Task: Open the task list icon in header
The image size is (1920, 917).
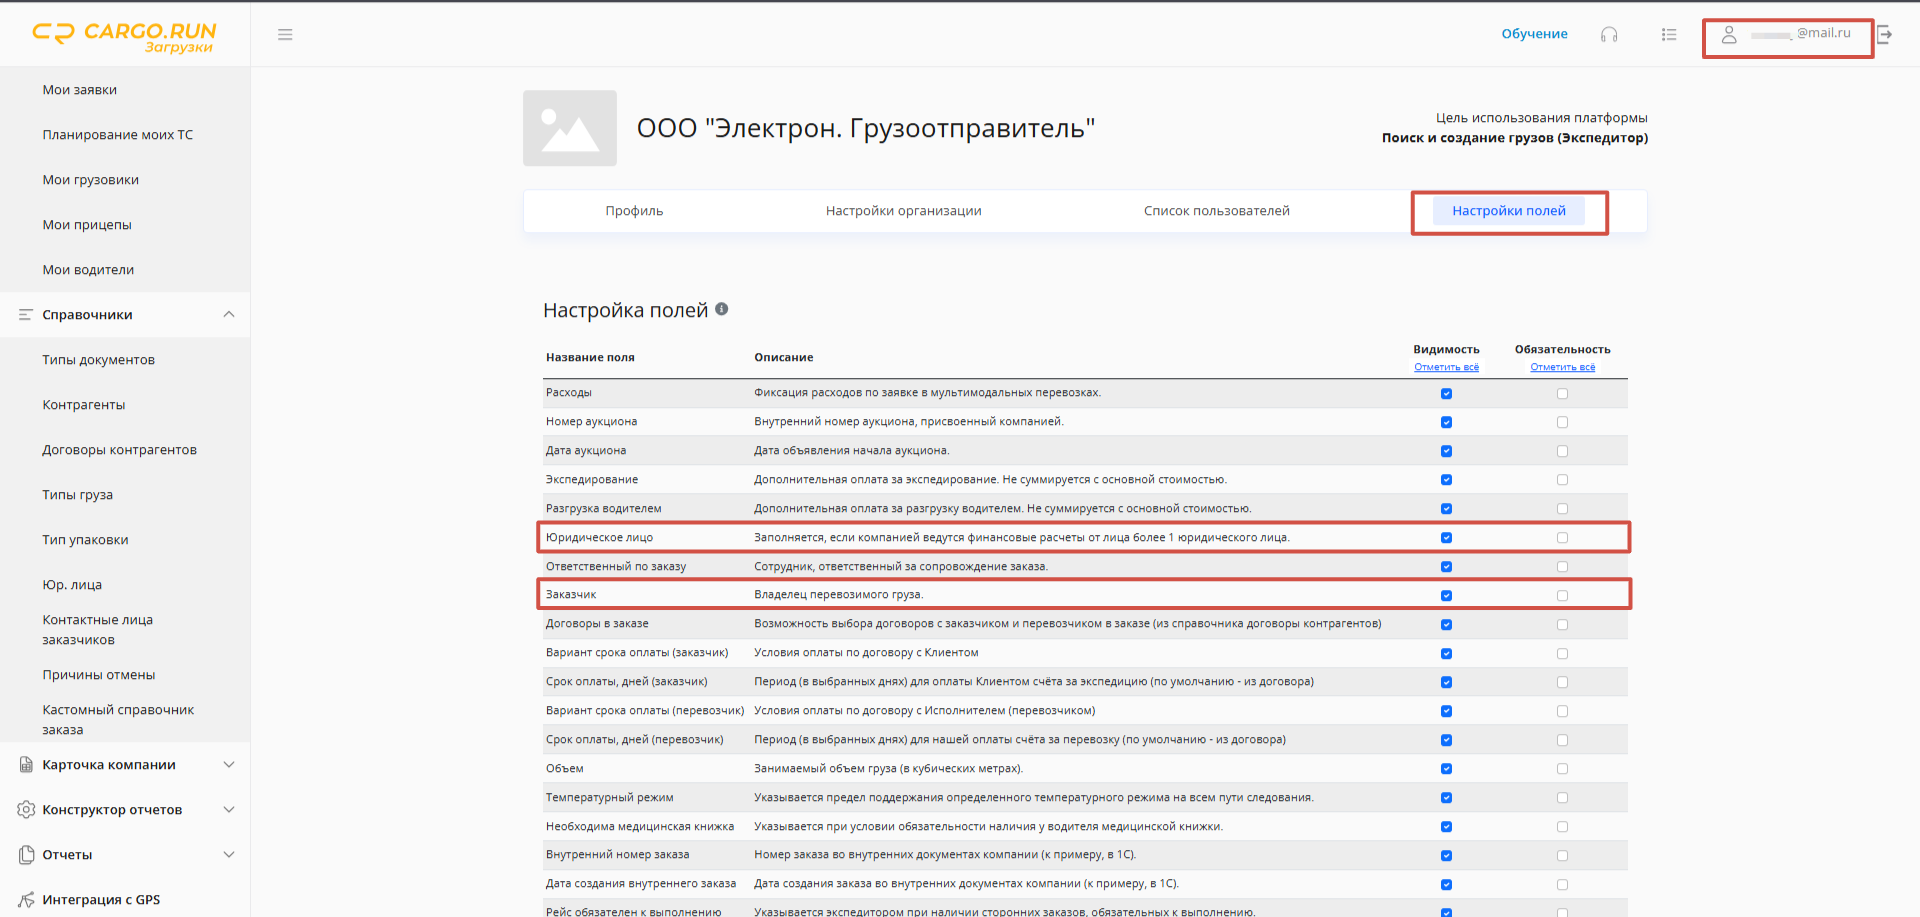Action: (1669, 35)
